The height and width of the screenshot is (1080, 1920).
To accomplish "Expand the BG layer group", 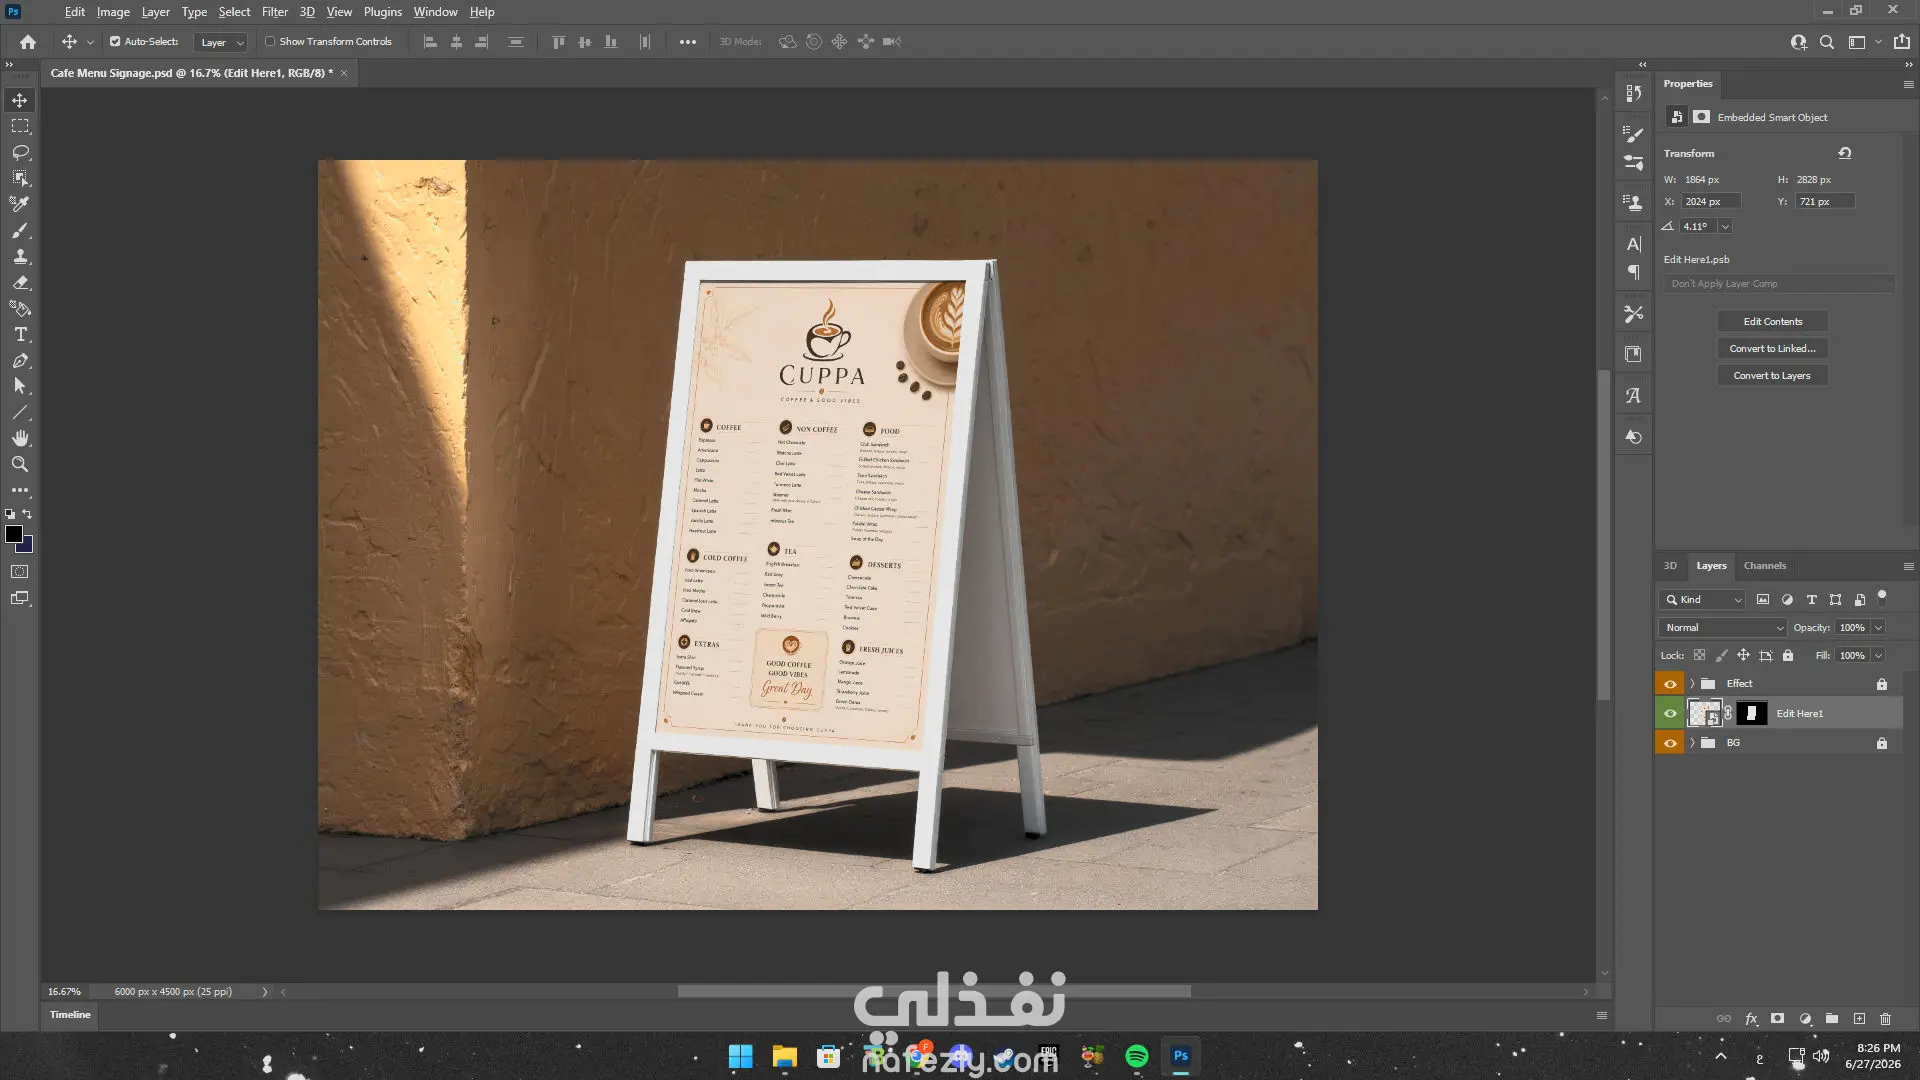I will [x=1693, y=743].
